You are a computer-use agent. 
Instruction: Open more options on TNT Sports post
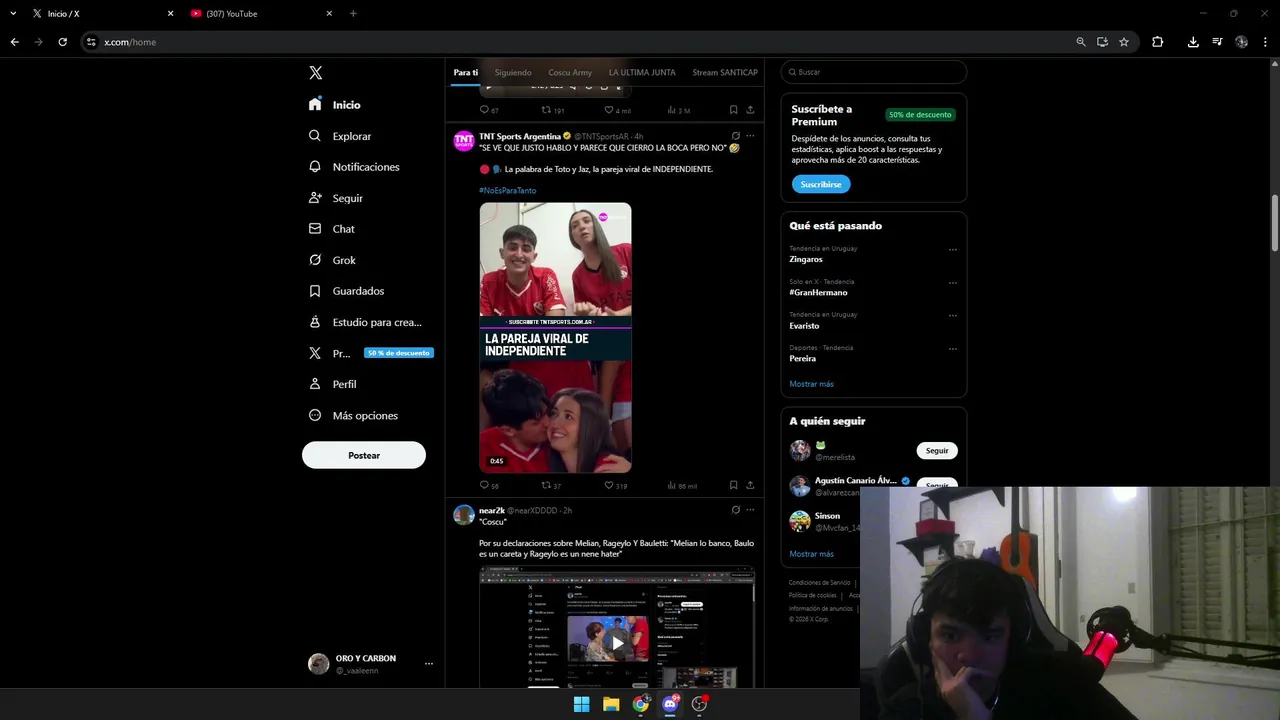pyautogui.click(x=750, y=136)
